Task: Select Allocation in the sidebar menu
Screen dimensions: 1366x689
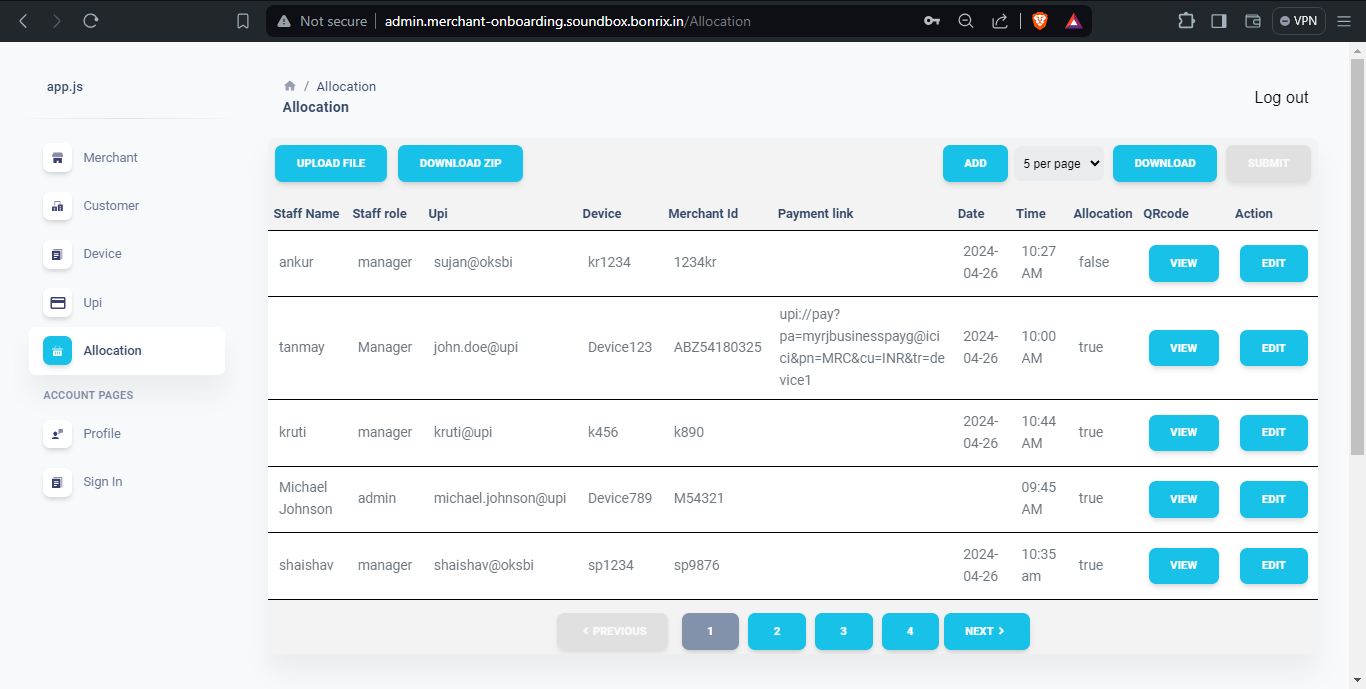Action: [112, 350]
